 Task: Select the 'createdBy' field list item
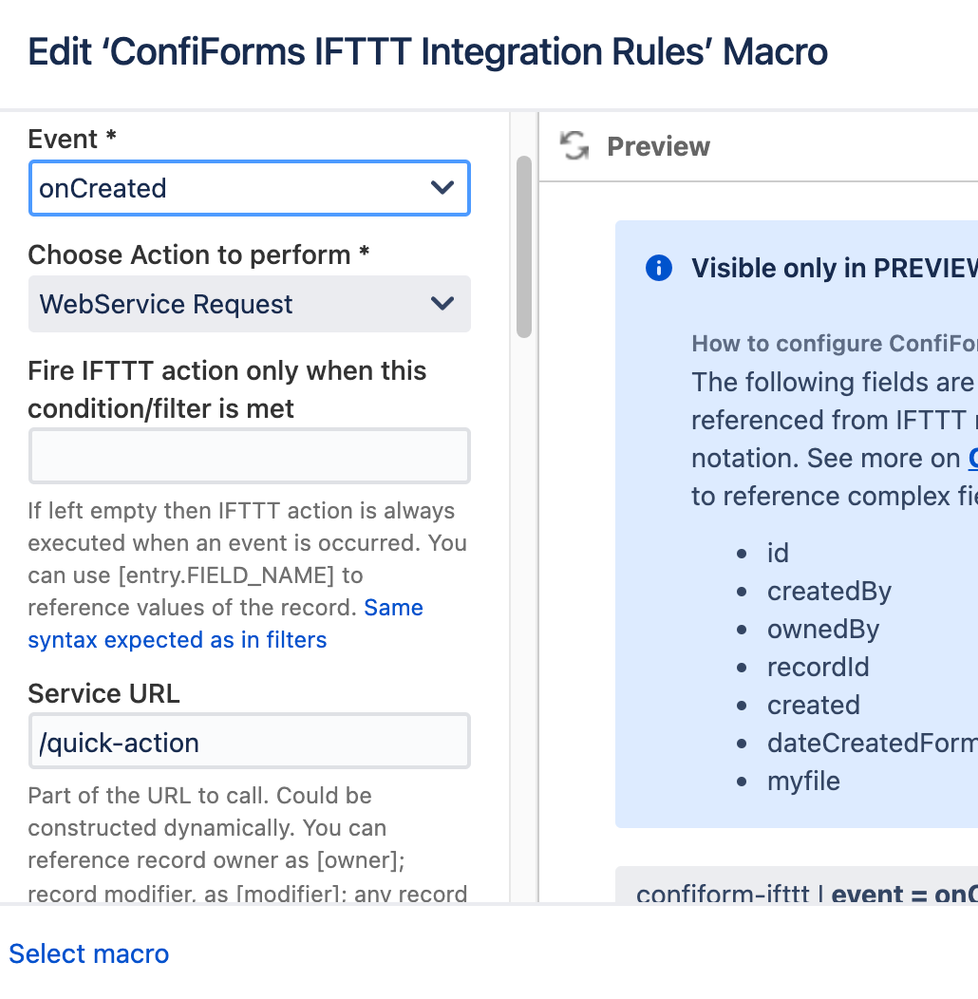[829, 591]
